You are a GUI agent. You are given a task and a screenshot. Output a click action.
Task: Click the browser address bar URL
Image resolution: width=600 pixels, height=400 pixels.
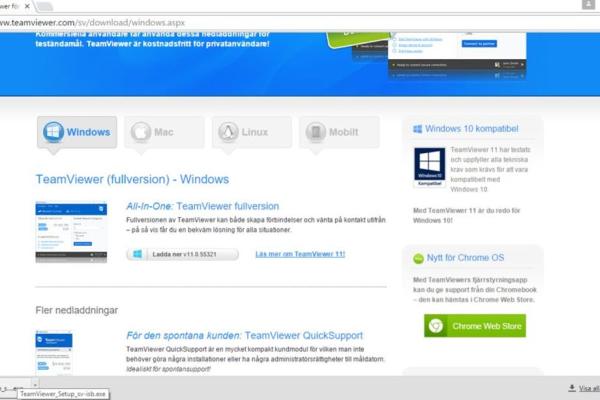92,23
